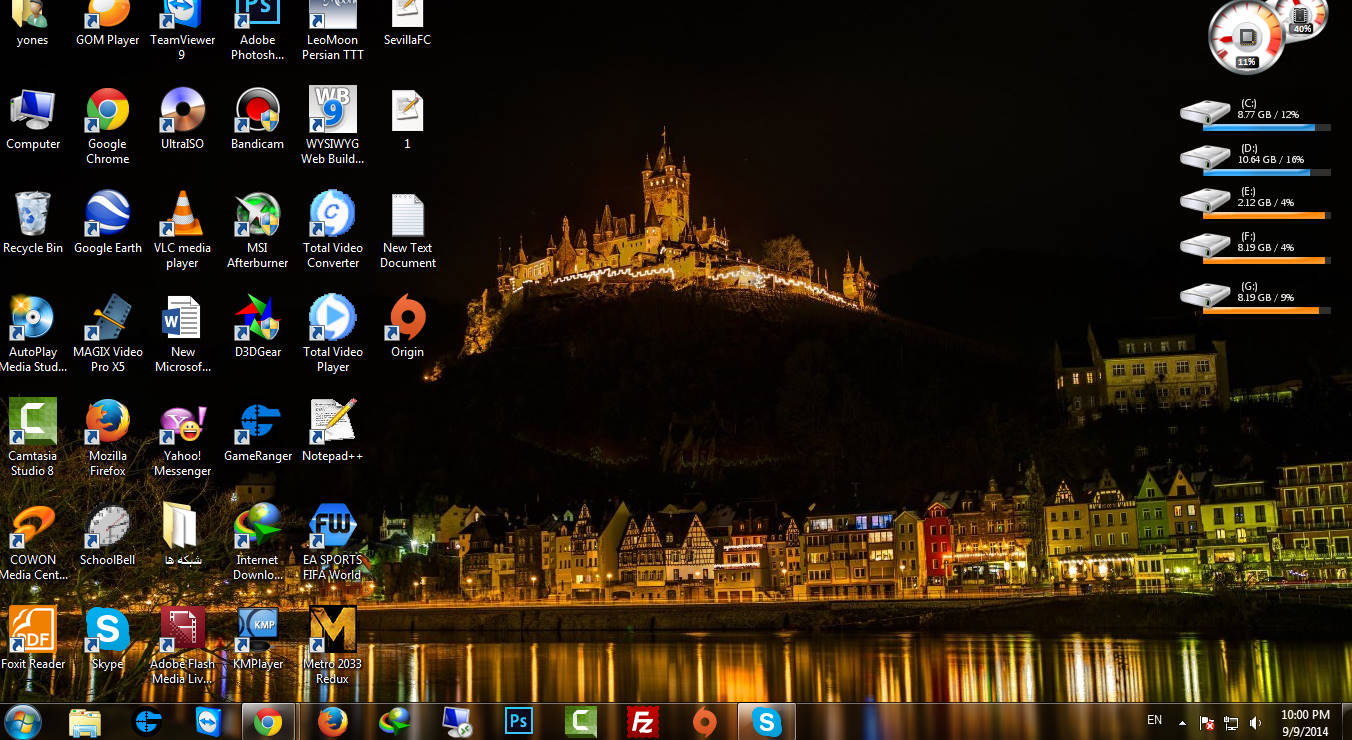Switch to Chrome in the taskbar

(x=268, y=721)
